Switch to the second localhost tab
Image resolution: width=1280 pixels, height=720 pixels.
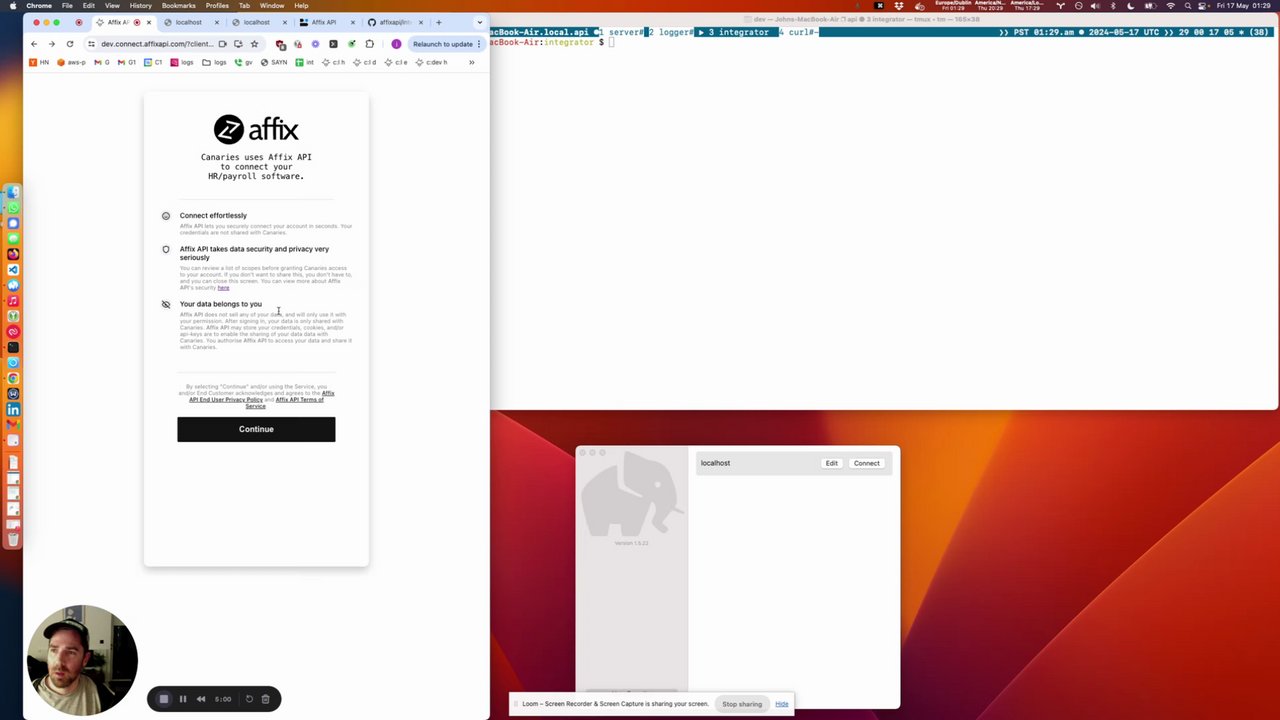point(257,22)
